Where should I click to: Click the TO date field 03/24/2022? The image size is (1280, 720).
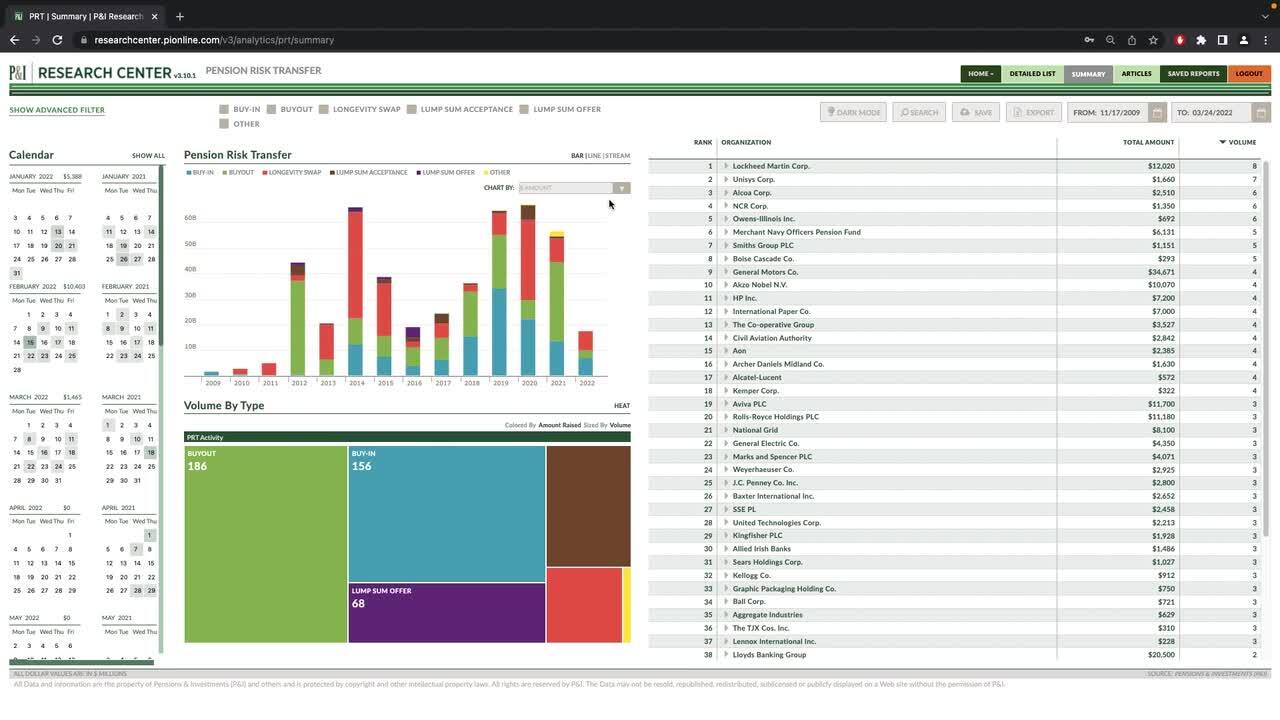coord(1212,112)
